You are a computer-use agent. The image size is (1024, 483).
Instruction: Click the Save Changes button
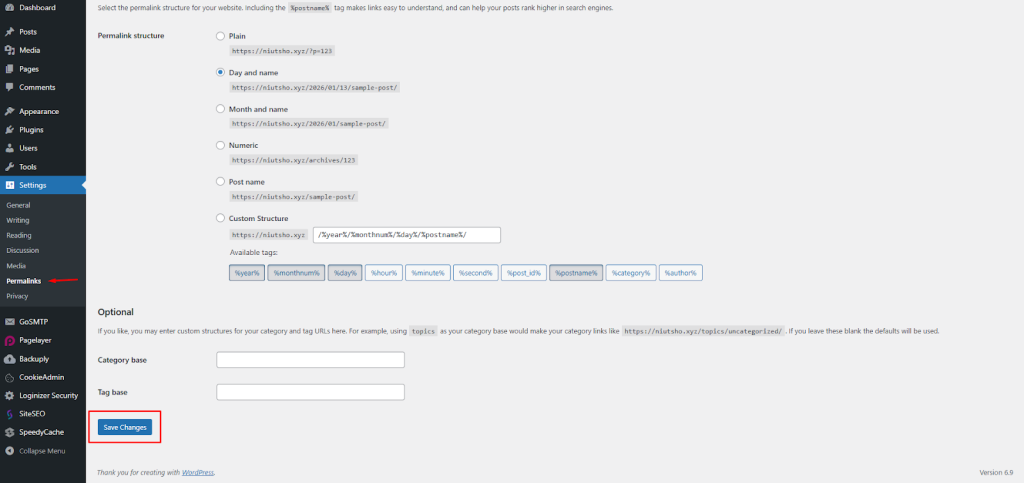pos(125,427)
